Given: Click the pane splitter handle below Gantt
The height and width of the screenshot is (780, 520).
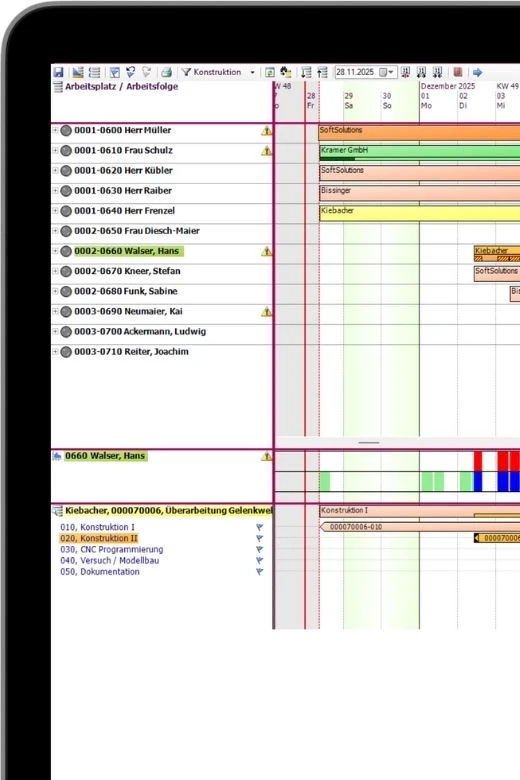Looking at the screenshot, I should (x=369, y=443).
